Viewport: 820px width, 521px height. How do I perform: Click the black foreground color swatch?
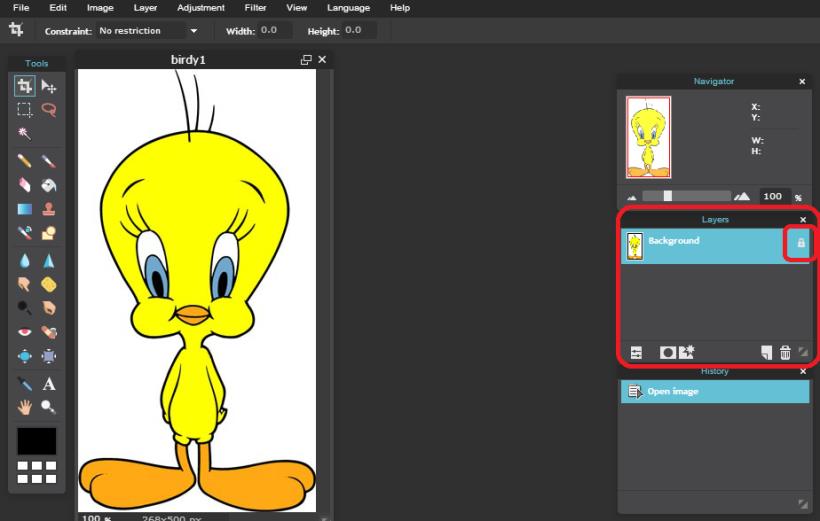pyautogui.click(x=37, y=441)
